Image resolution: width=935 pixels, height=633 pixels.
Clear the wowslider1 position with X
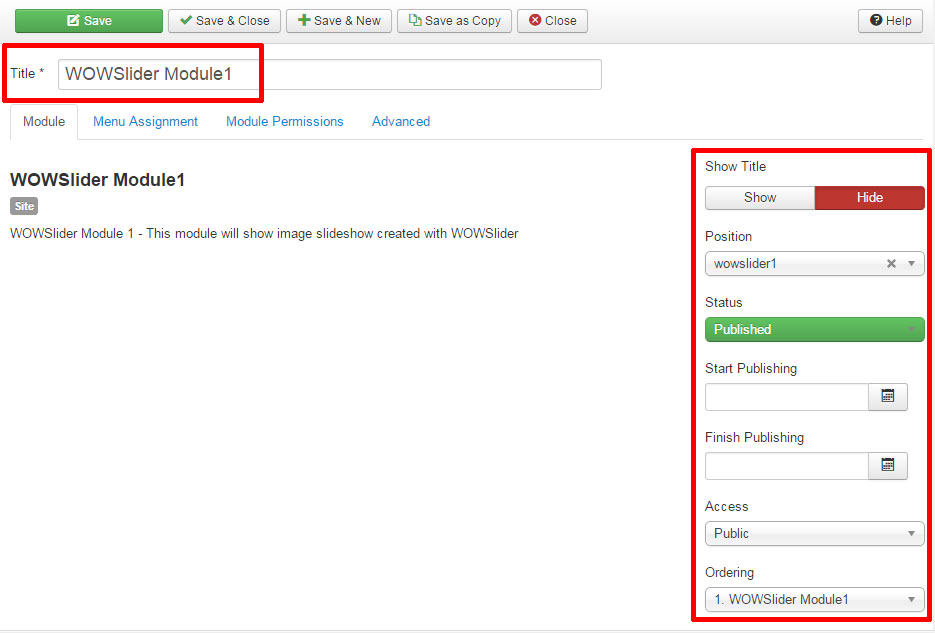(891, 263)
